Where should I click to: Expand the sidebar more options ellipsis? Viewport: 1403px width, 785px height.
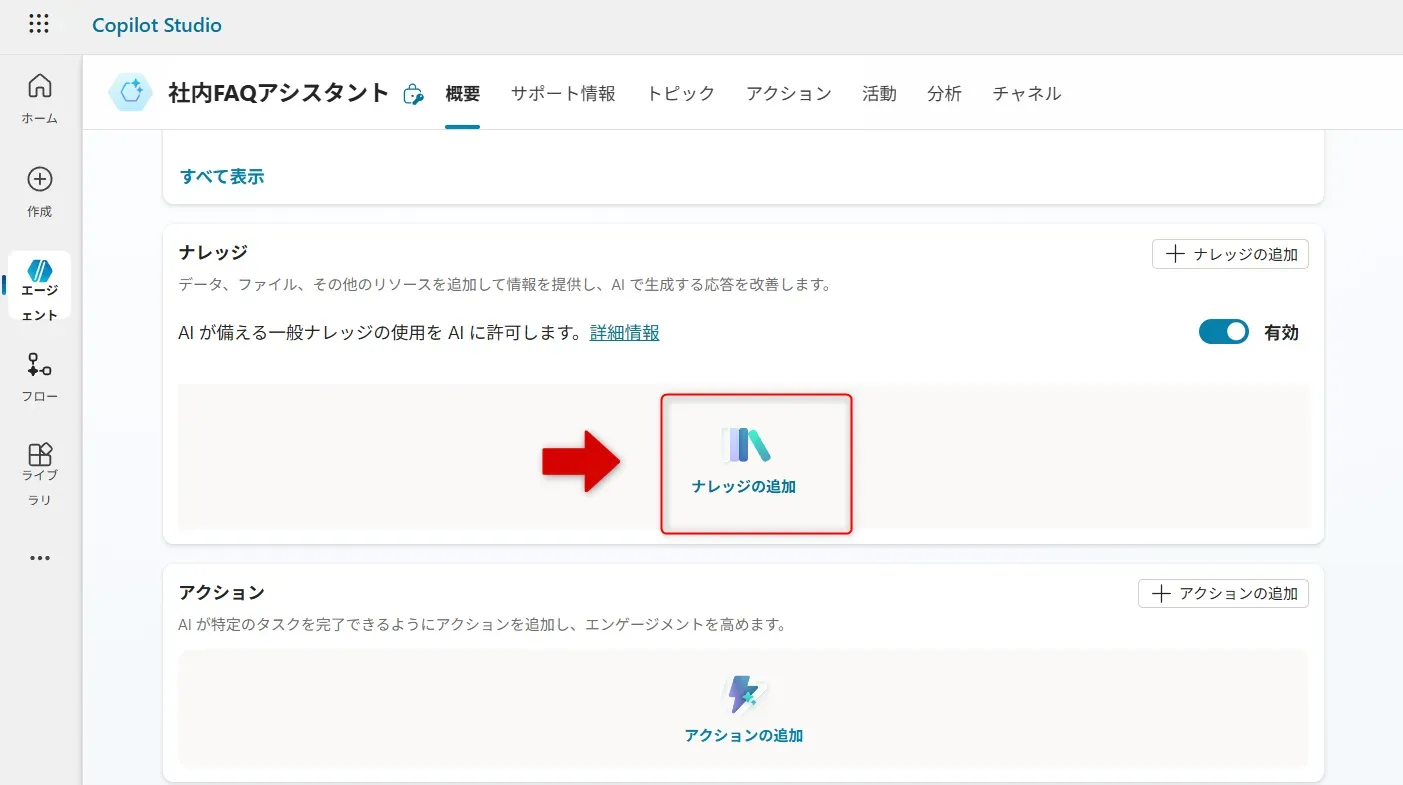coord(40,558)
